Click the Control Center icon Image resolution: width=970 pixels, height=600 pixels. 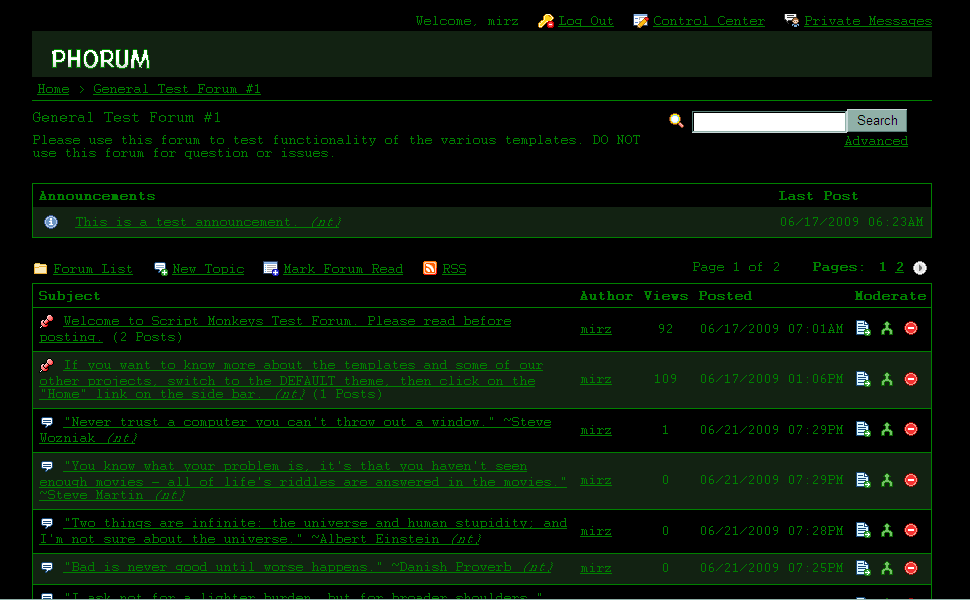pyautogui.click(x=641, y=21)
